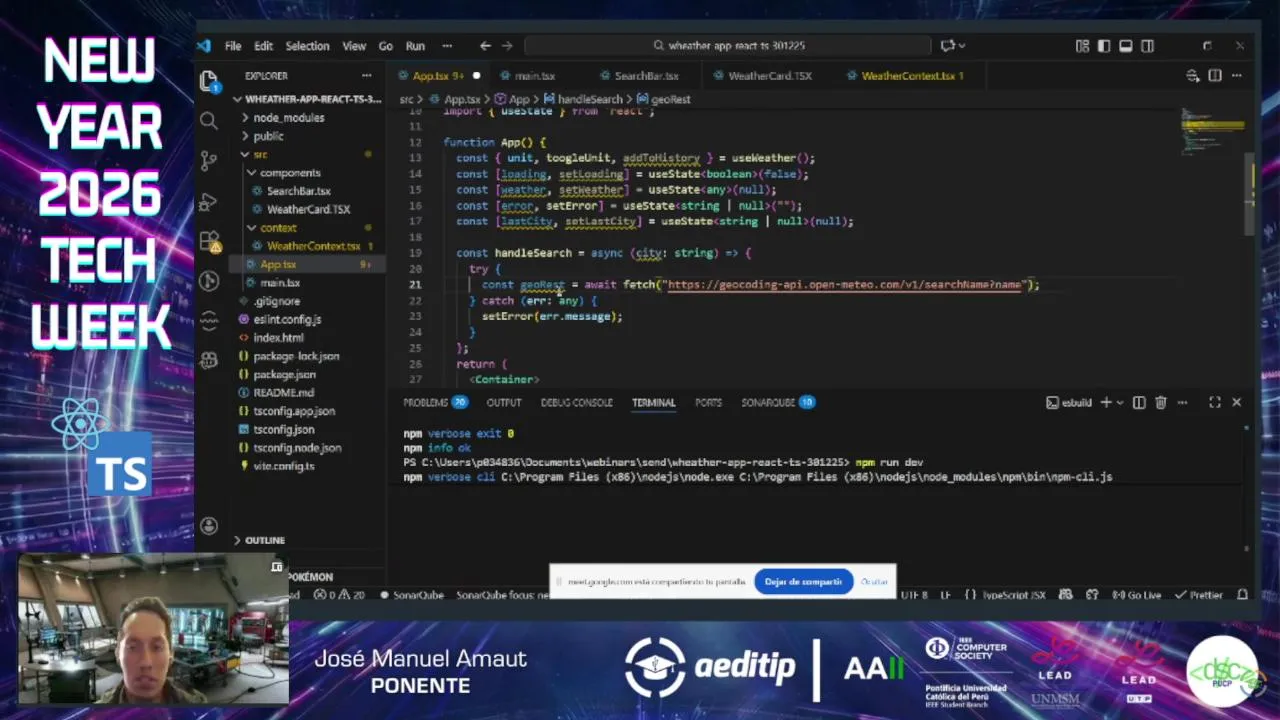Open the Edit menu
The image size is (1280, 720).
pos(263,46)
